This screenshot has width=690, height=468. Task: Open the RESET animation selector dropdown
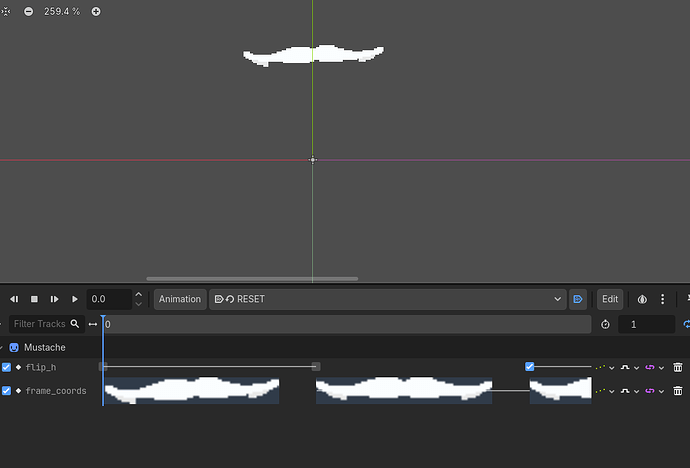388,299
